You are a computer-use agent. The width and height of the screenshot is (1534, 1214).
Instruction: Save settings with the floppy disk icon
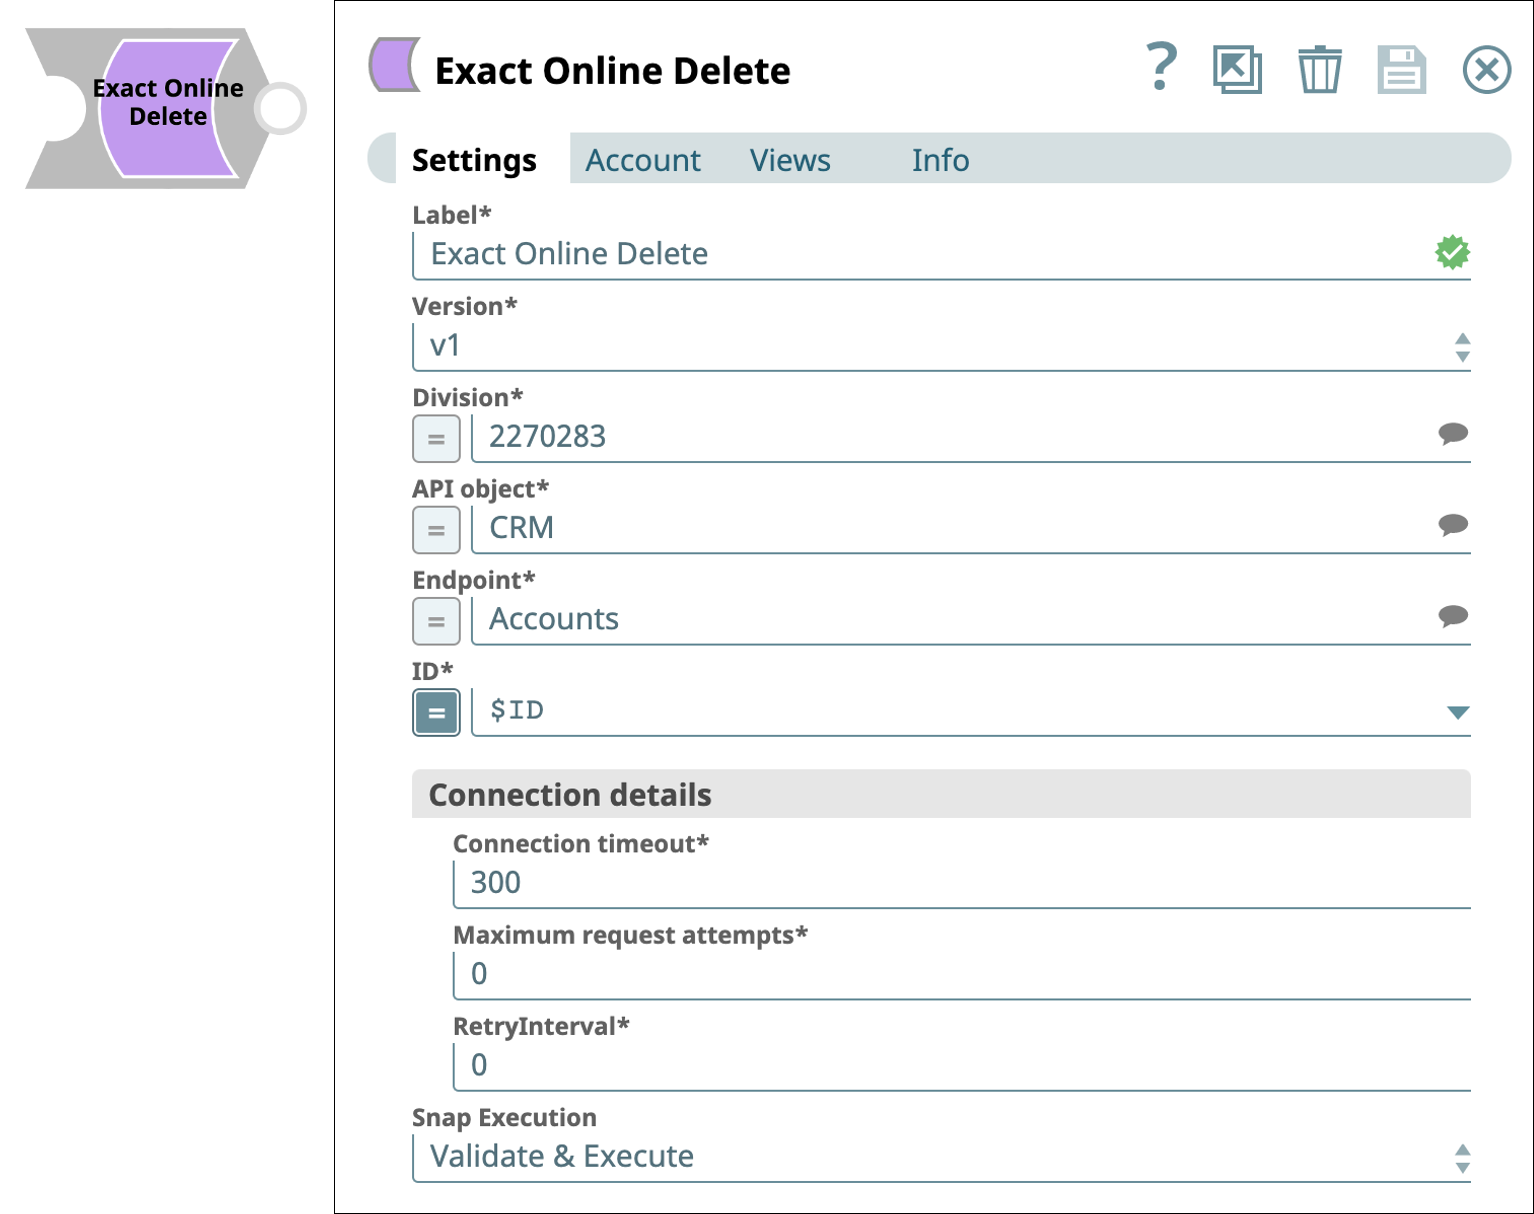pos(1401,69)
